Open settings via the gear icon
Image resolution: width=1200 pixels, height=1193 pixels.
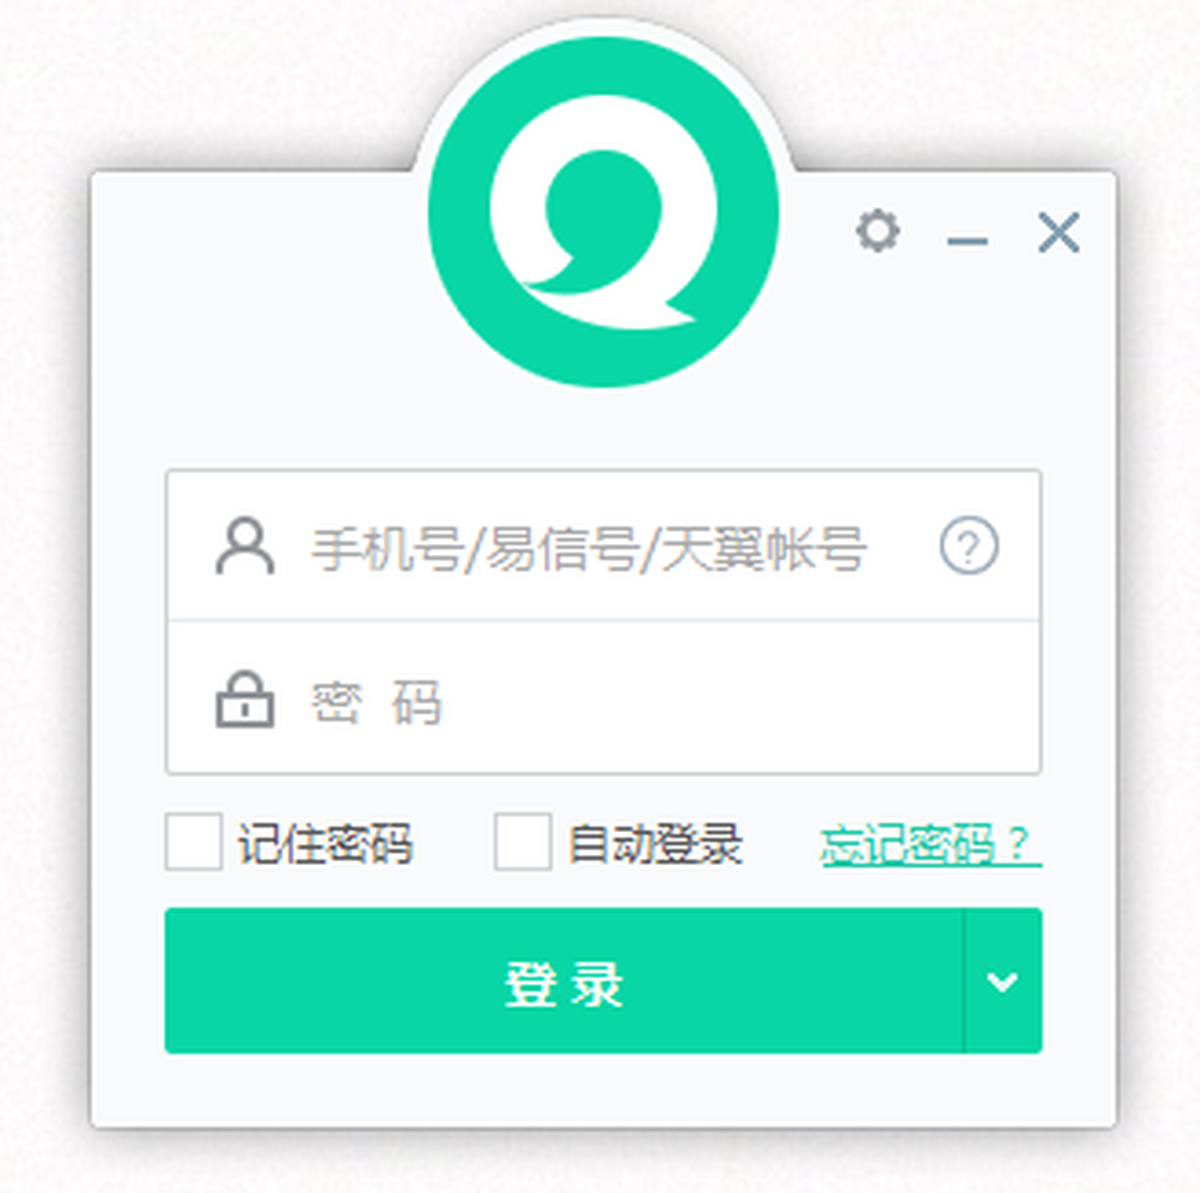click(878, 231)
